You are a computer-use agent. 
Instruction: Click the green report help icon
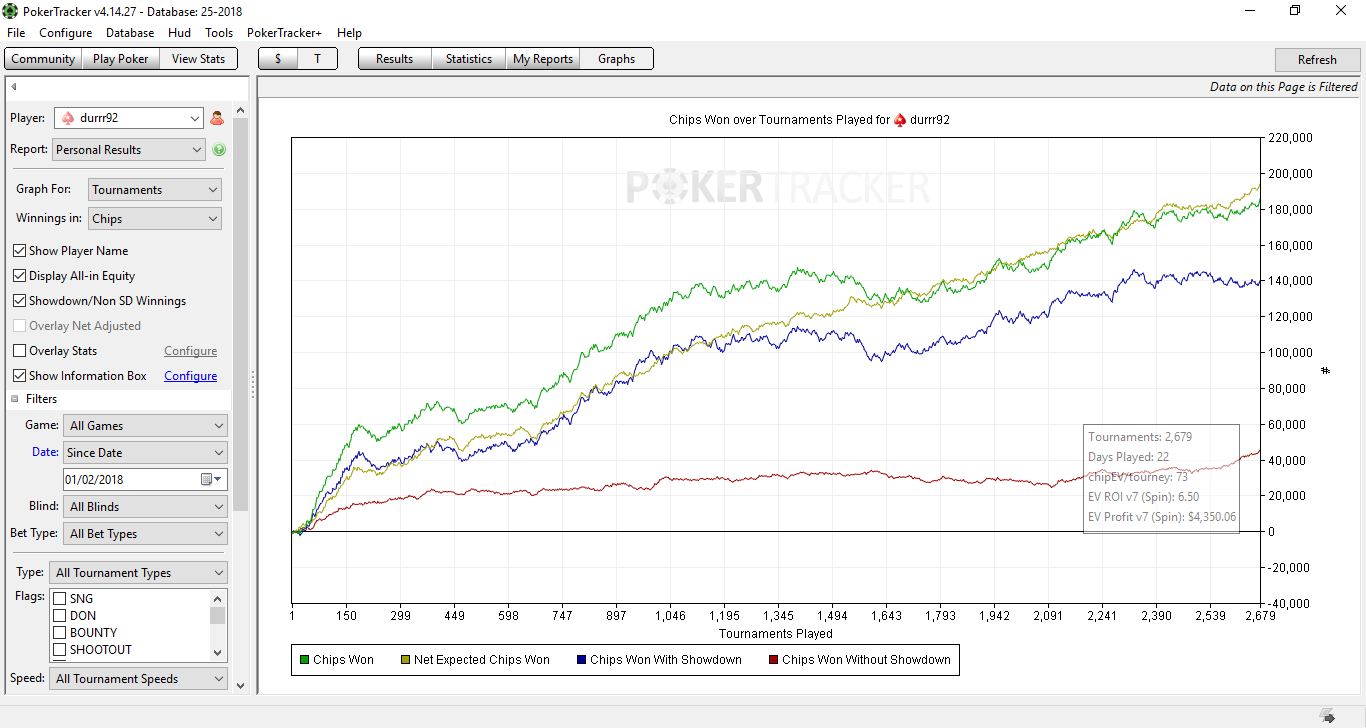(219, 150)
